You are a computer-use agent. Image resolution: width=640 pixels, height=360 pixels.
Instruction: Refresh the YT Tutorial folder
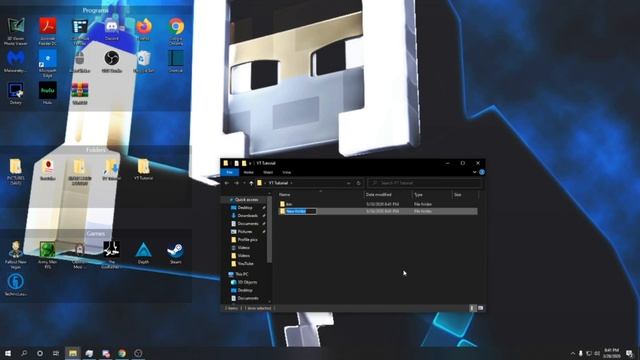358,183
